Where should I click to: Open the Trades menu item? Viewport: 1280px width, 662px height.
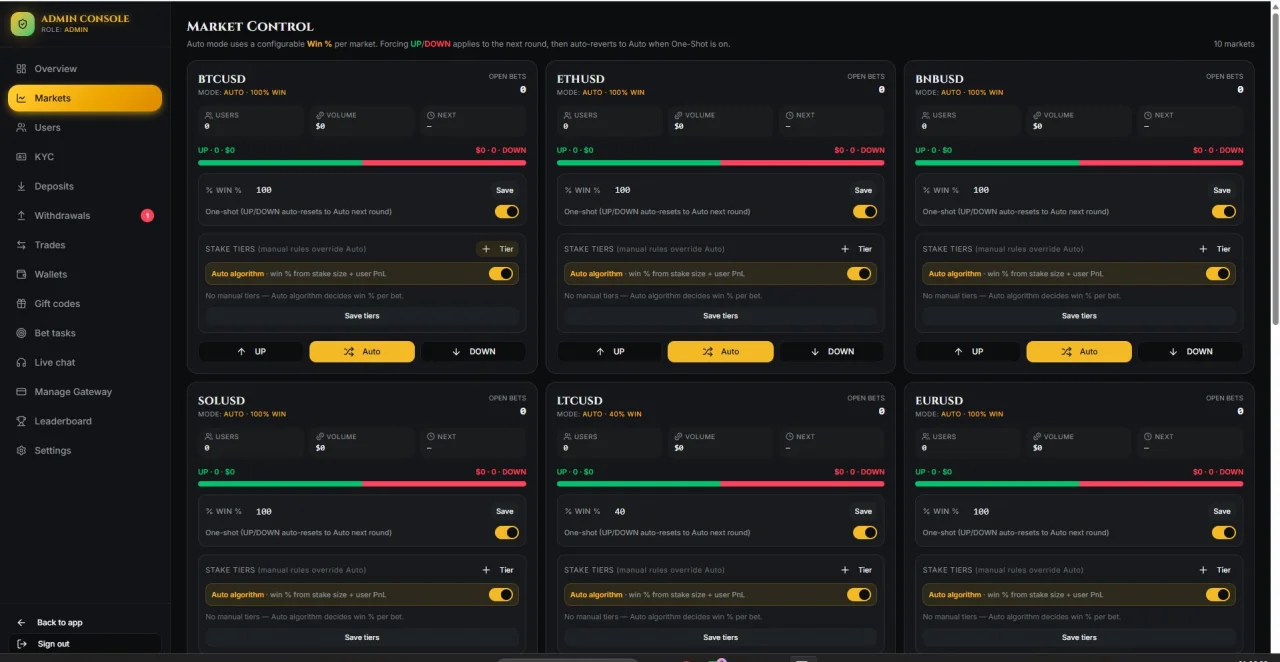point(85,245)
